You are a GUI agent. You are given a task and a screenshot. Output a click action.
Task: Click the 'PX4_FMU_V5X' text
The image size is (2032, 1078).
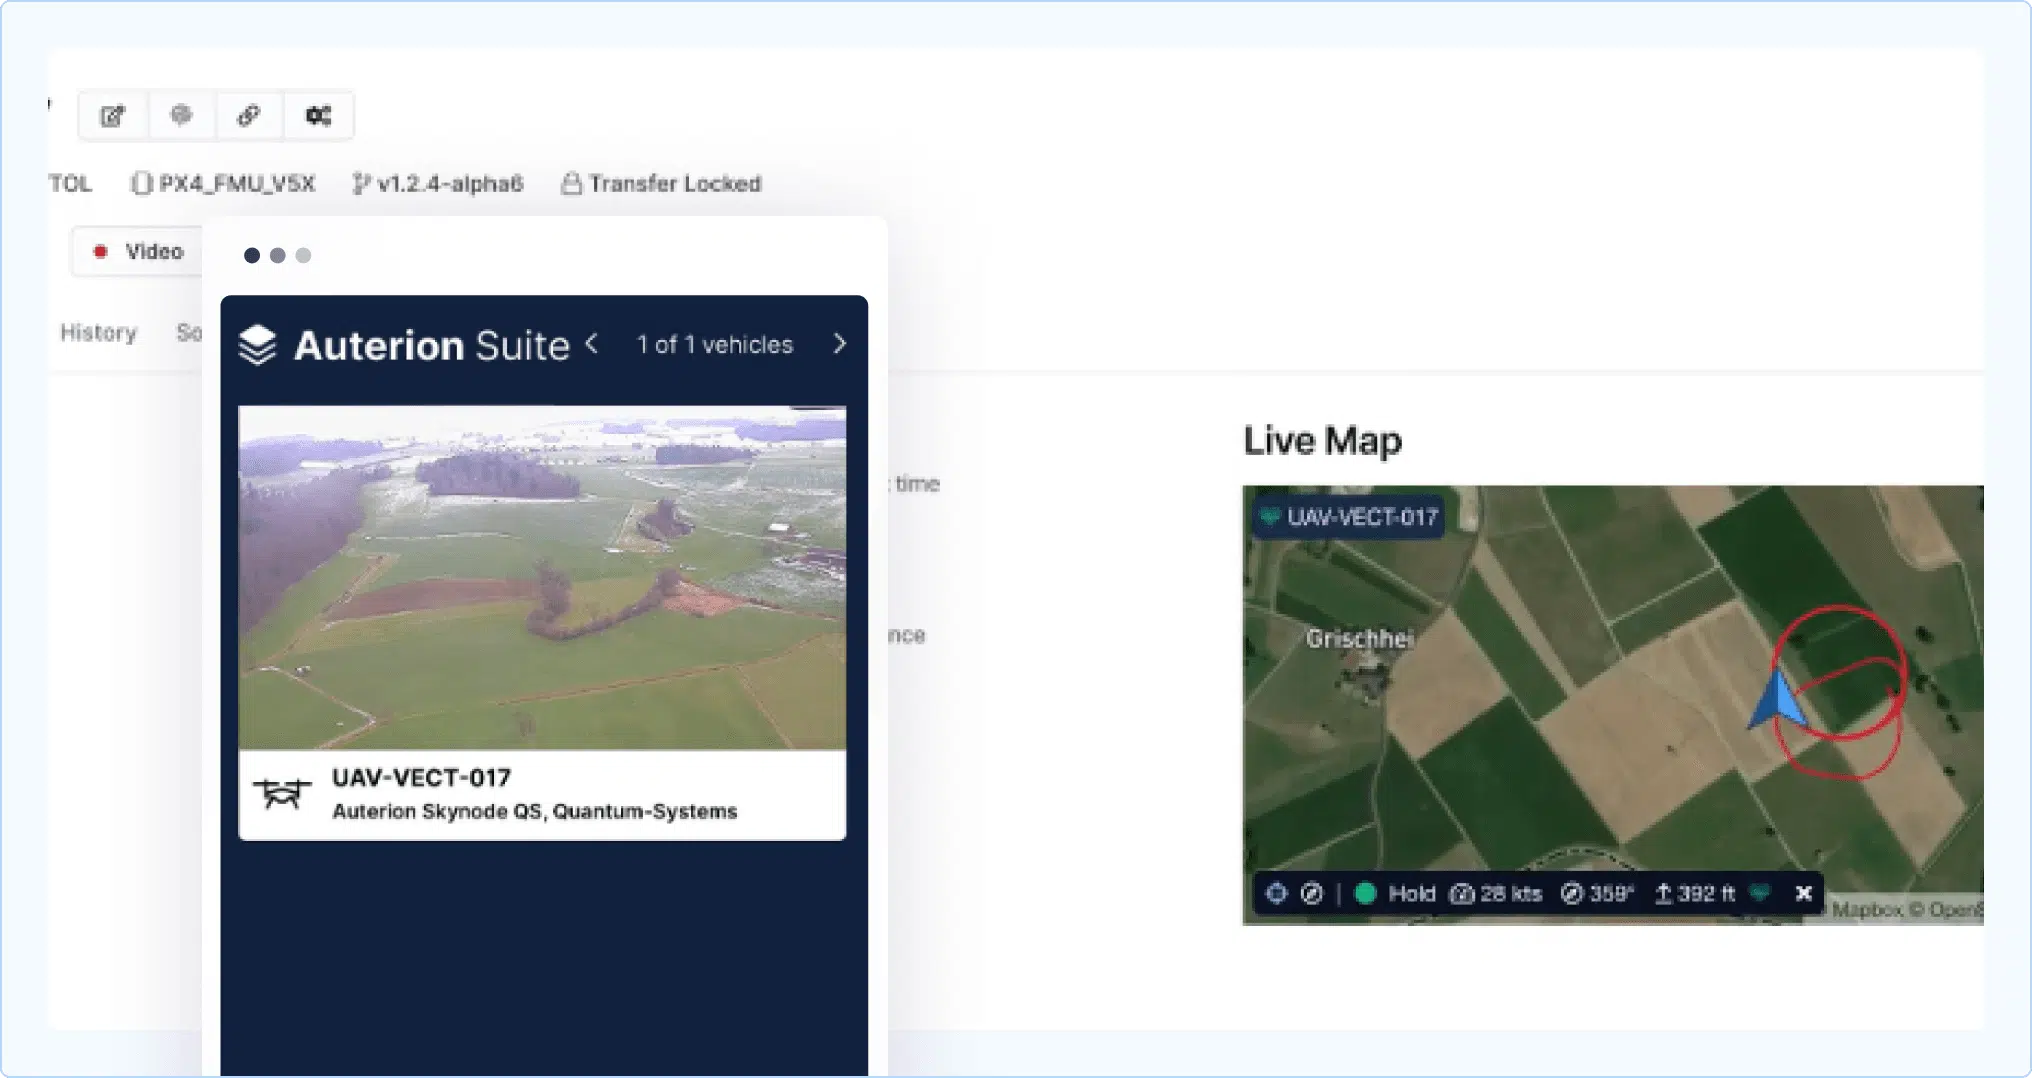point(237,184)
